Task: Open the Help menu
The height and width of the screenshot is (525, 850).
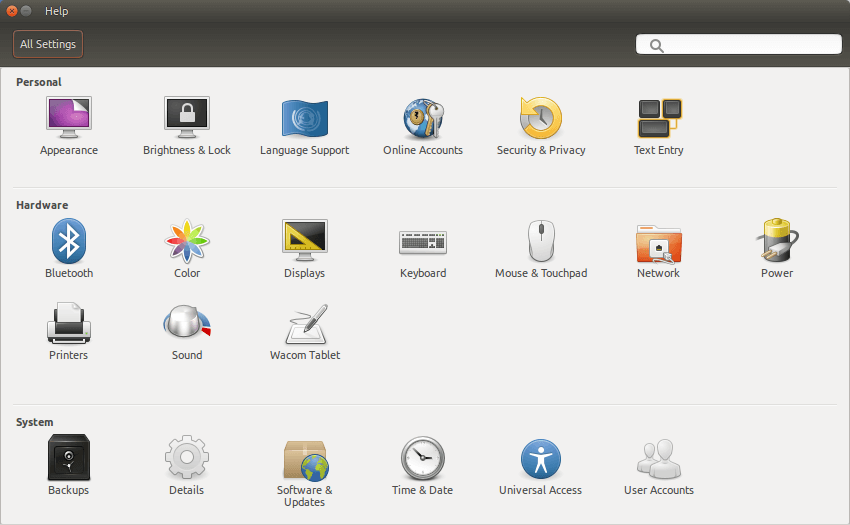Action: (56, 11)
